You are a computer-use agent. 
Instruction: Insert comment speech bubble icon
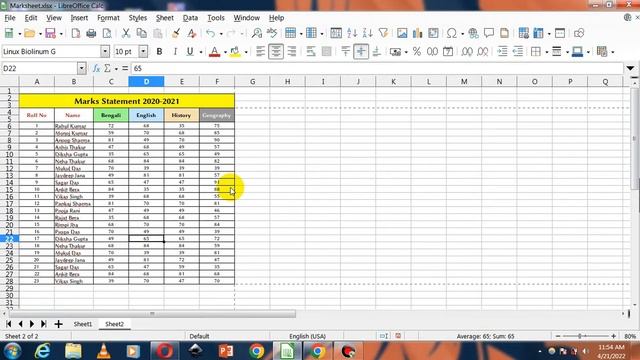click(x=489, y=33)
